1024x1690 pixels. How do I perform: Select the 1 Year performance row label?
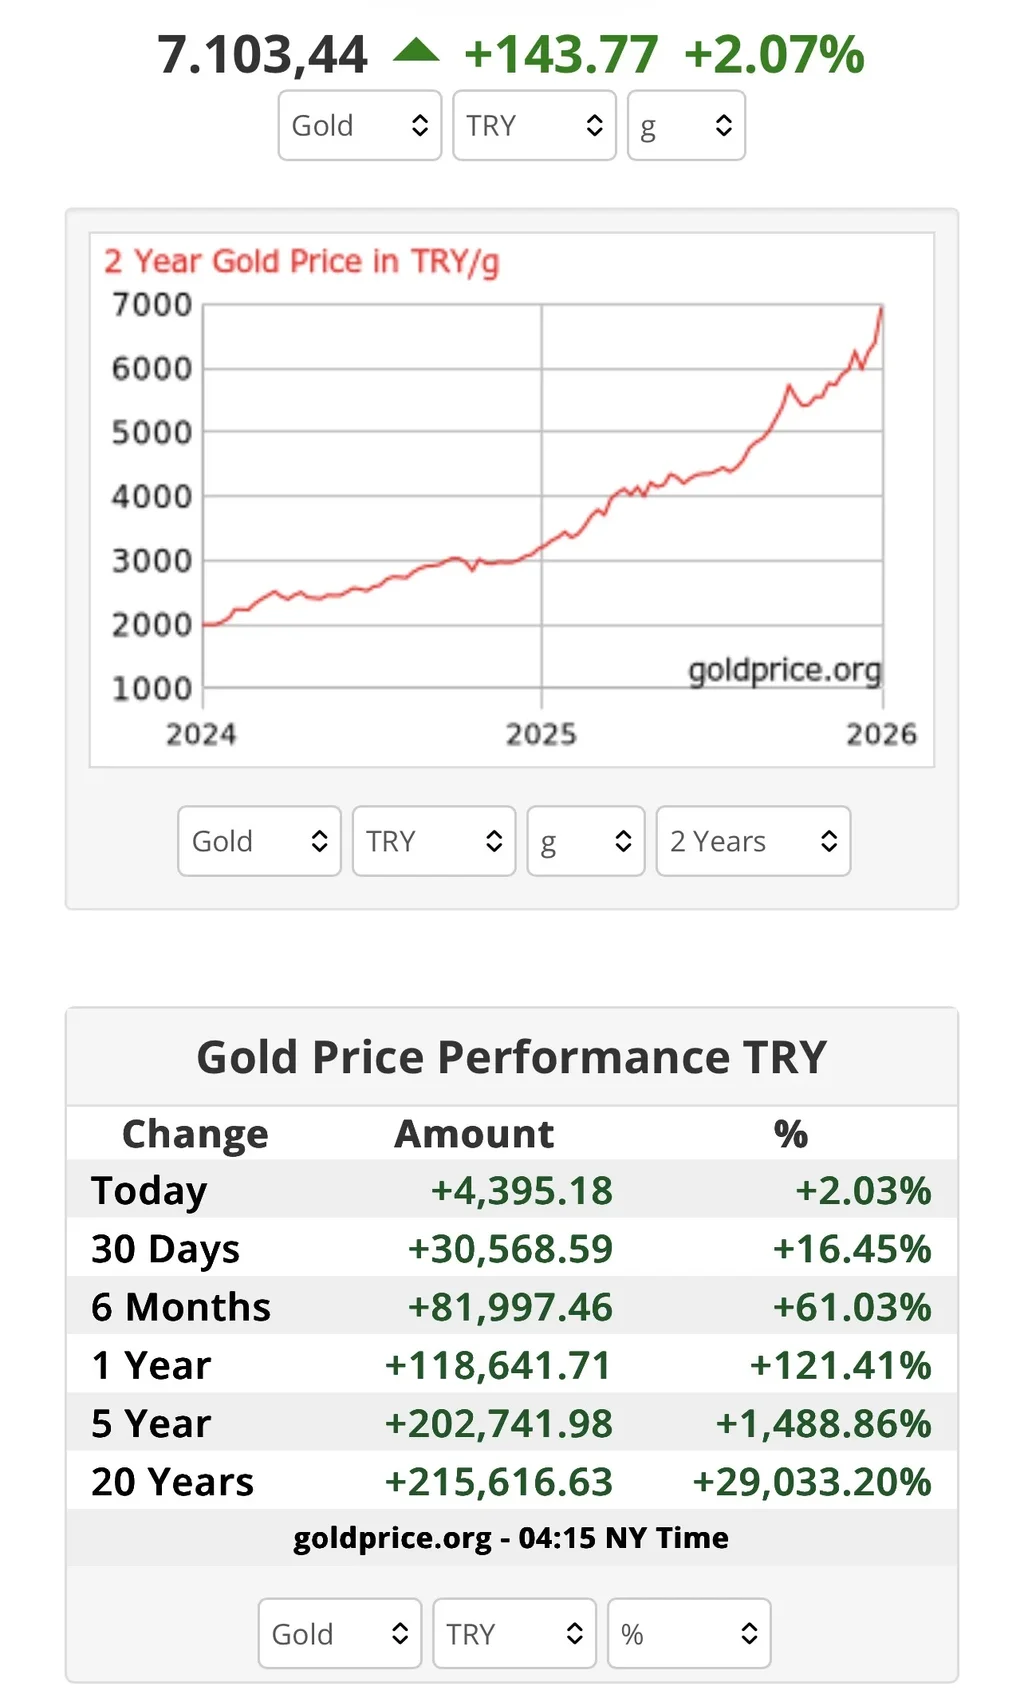[151, 1365]
